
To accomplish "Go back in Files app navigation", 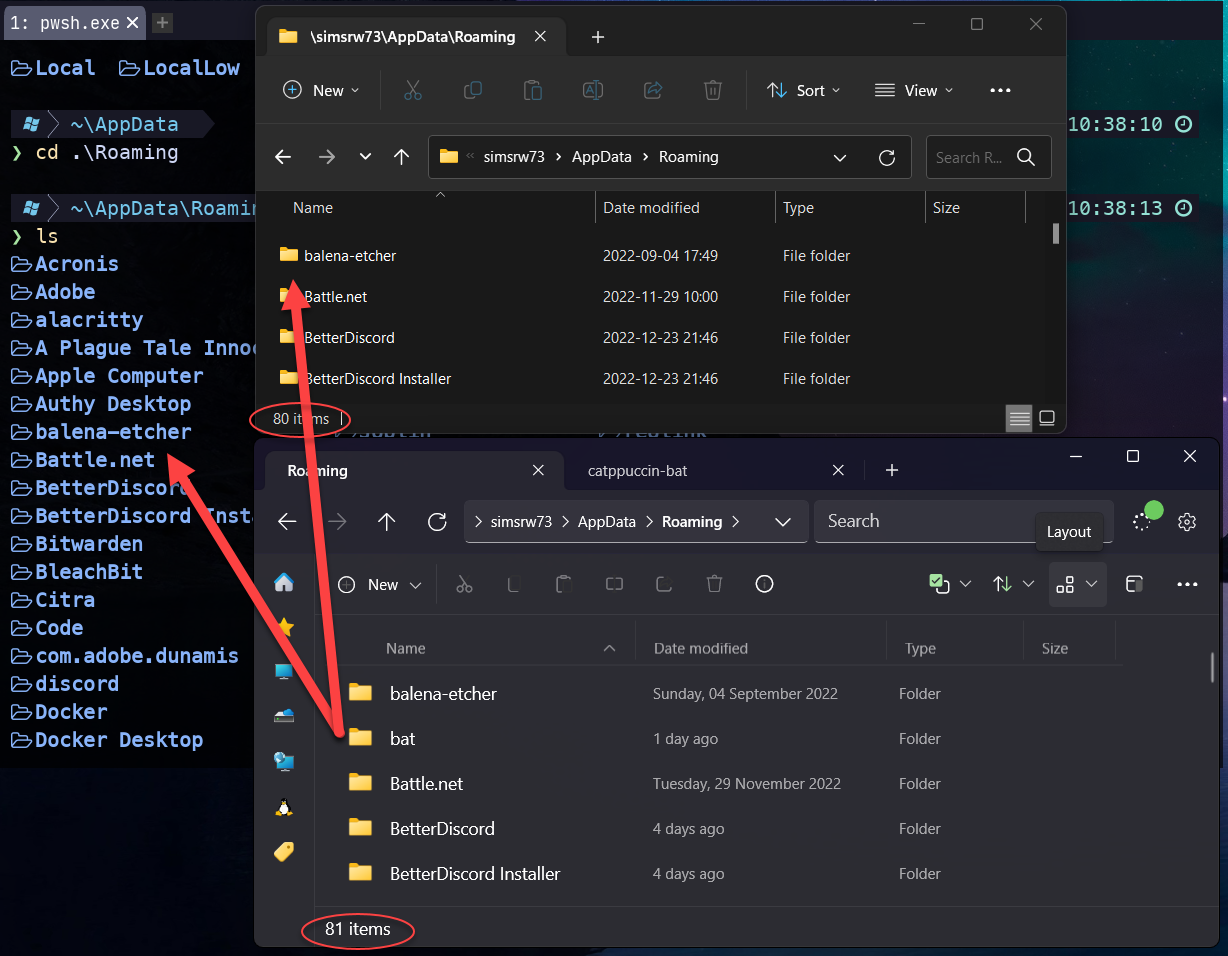I will (x=287, y=521).
